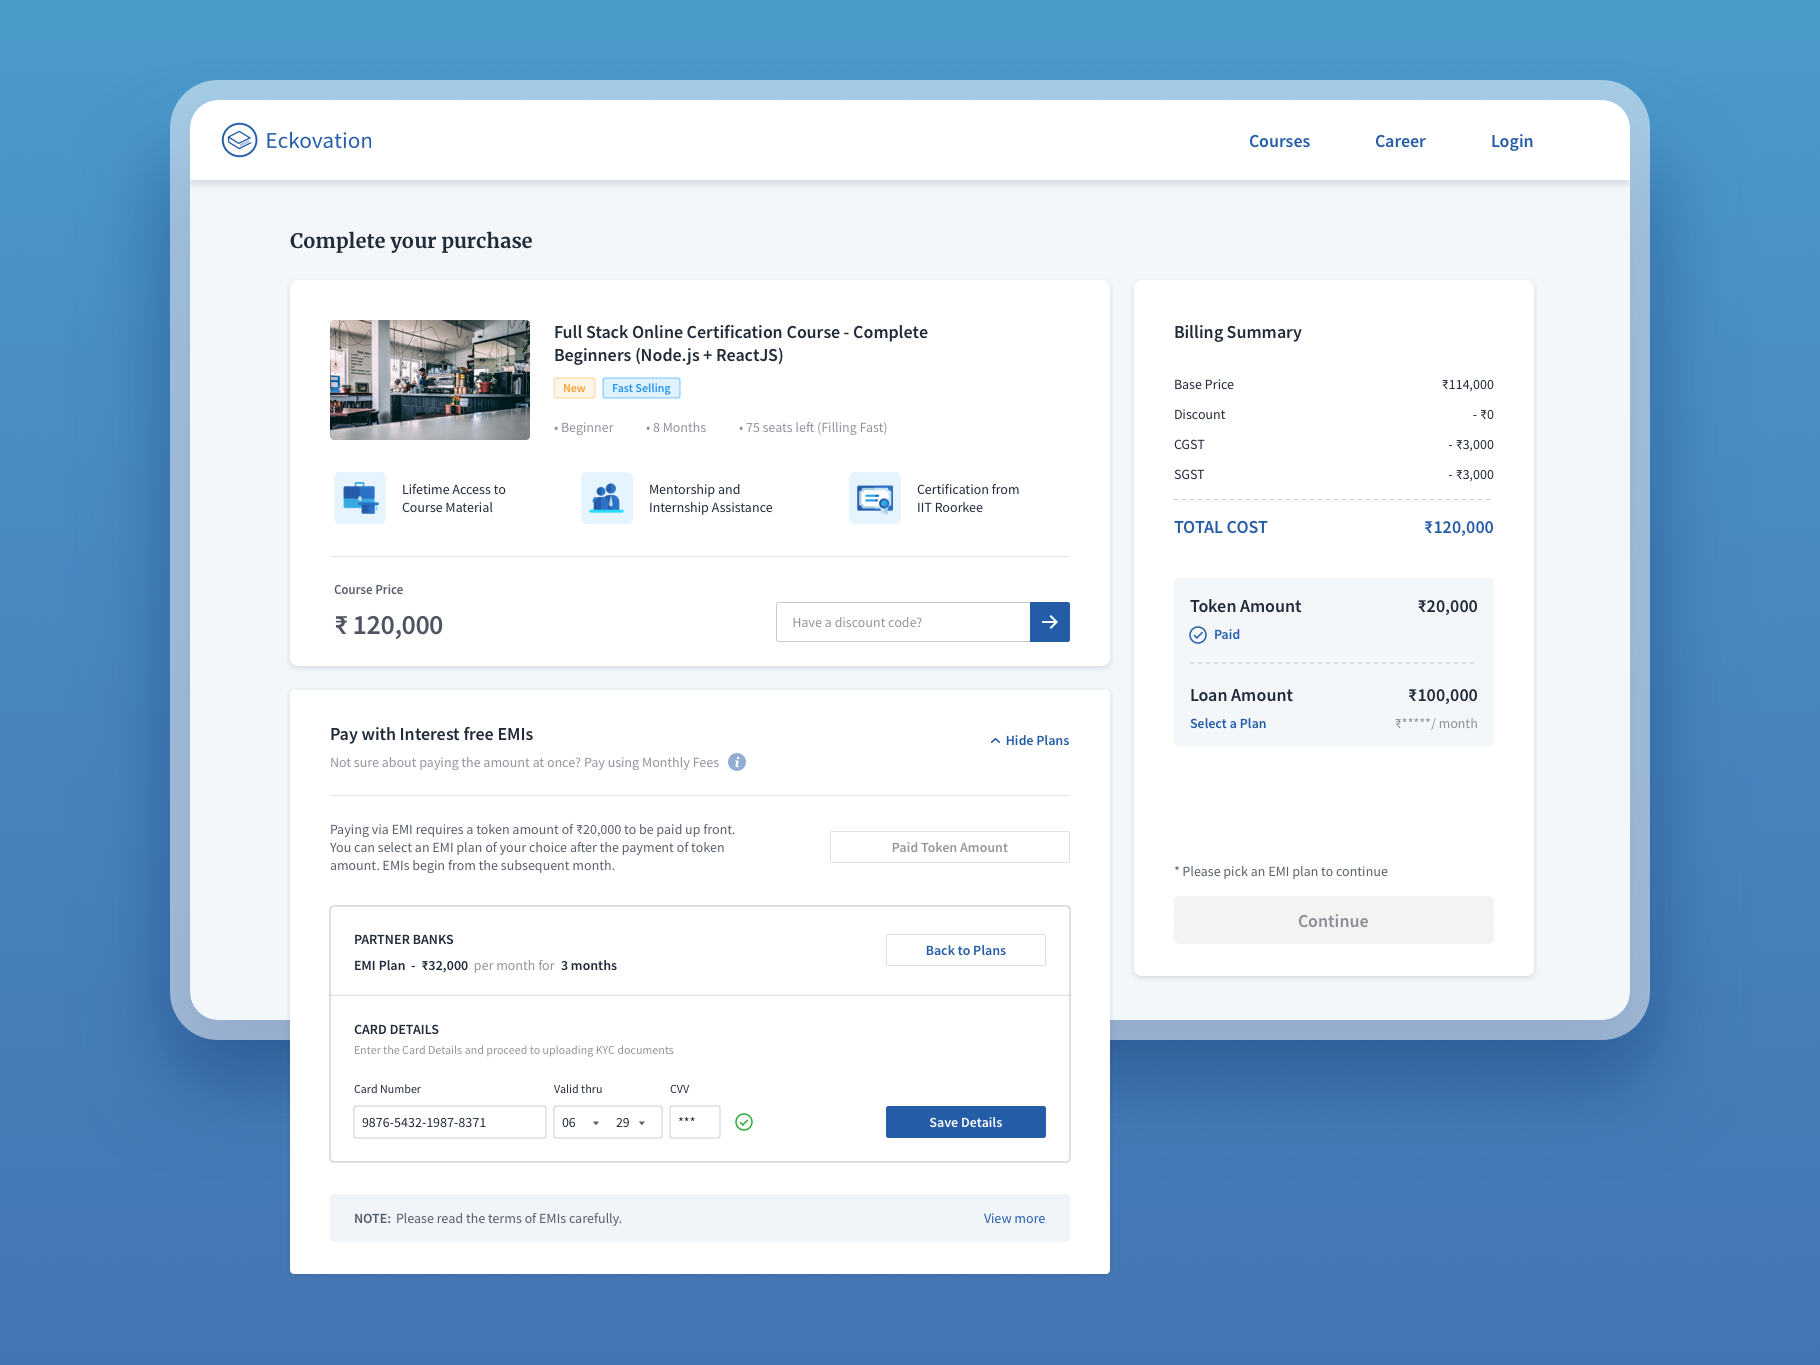Screen dimensions: 1820x1365
Task: Open the Courses menu item
Action: click(x=1279, y=141)
